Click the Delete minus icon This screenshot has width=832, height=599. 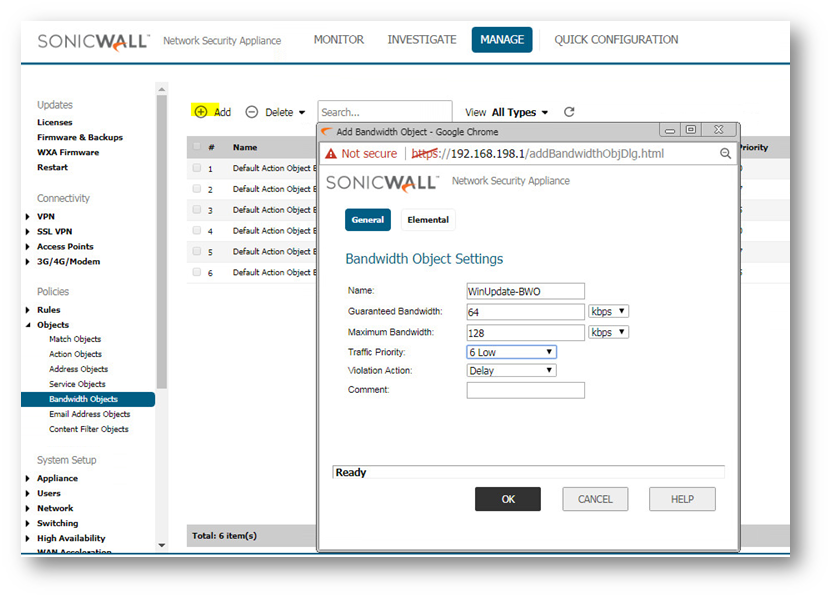(252, 112)
